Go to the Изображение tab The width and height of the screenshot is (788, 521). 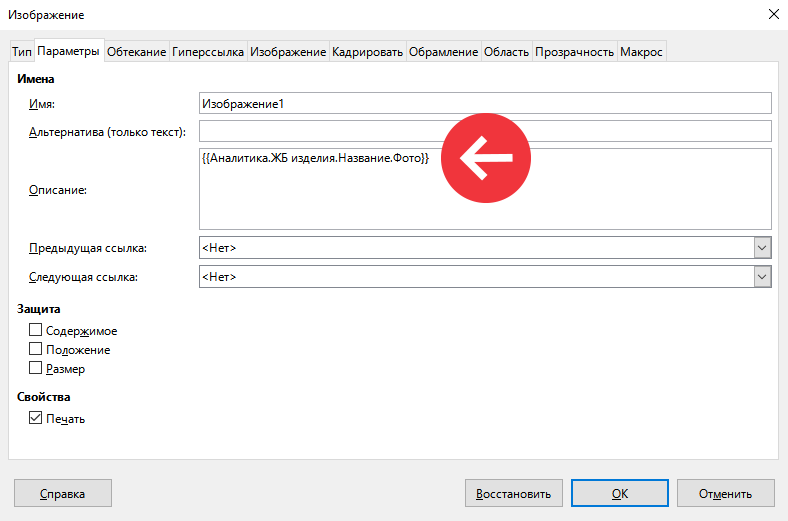(288, 52)
